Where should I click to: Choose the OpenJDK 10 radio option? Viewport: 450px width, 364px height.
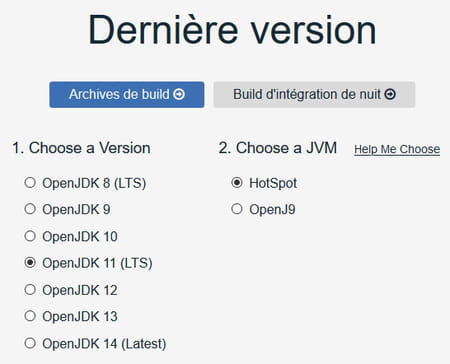(30, 236)
